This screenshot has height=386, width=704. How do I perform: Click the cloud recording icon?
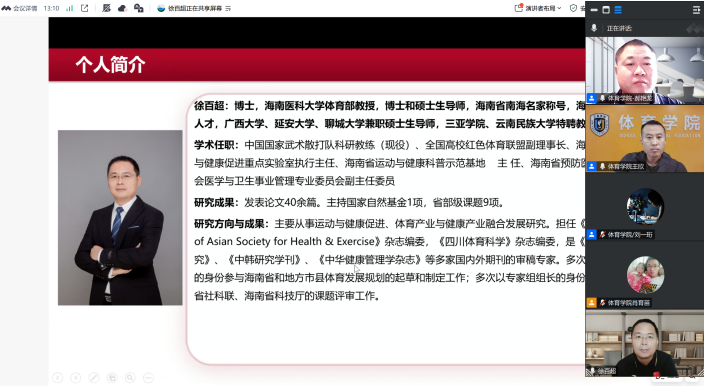click(x=122, y=8)
